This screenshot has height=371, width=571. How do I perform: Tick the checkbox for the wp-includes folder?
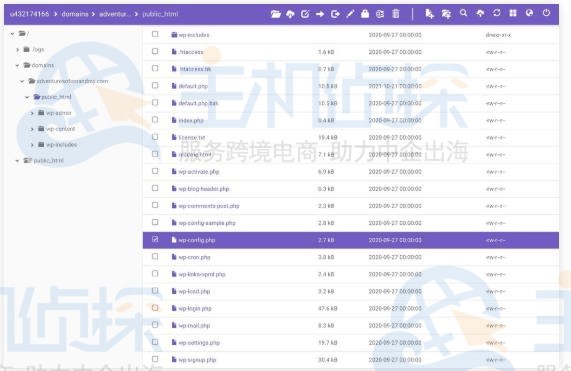[x=155, y=34]
